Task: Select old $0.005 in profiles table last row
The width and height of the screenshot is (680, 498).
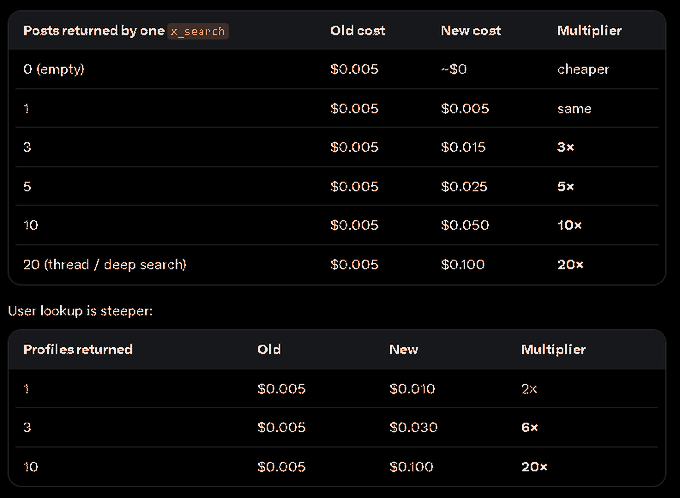Action: [281, 467]
